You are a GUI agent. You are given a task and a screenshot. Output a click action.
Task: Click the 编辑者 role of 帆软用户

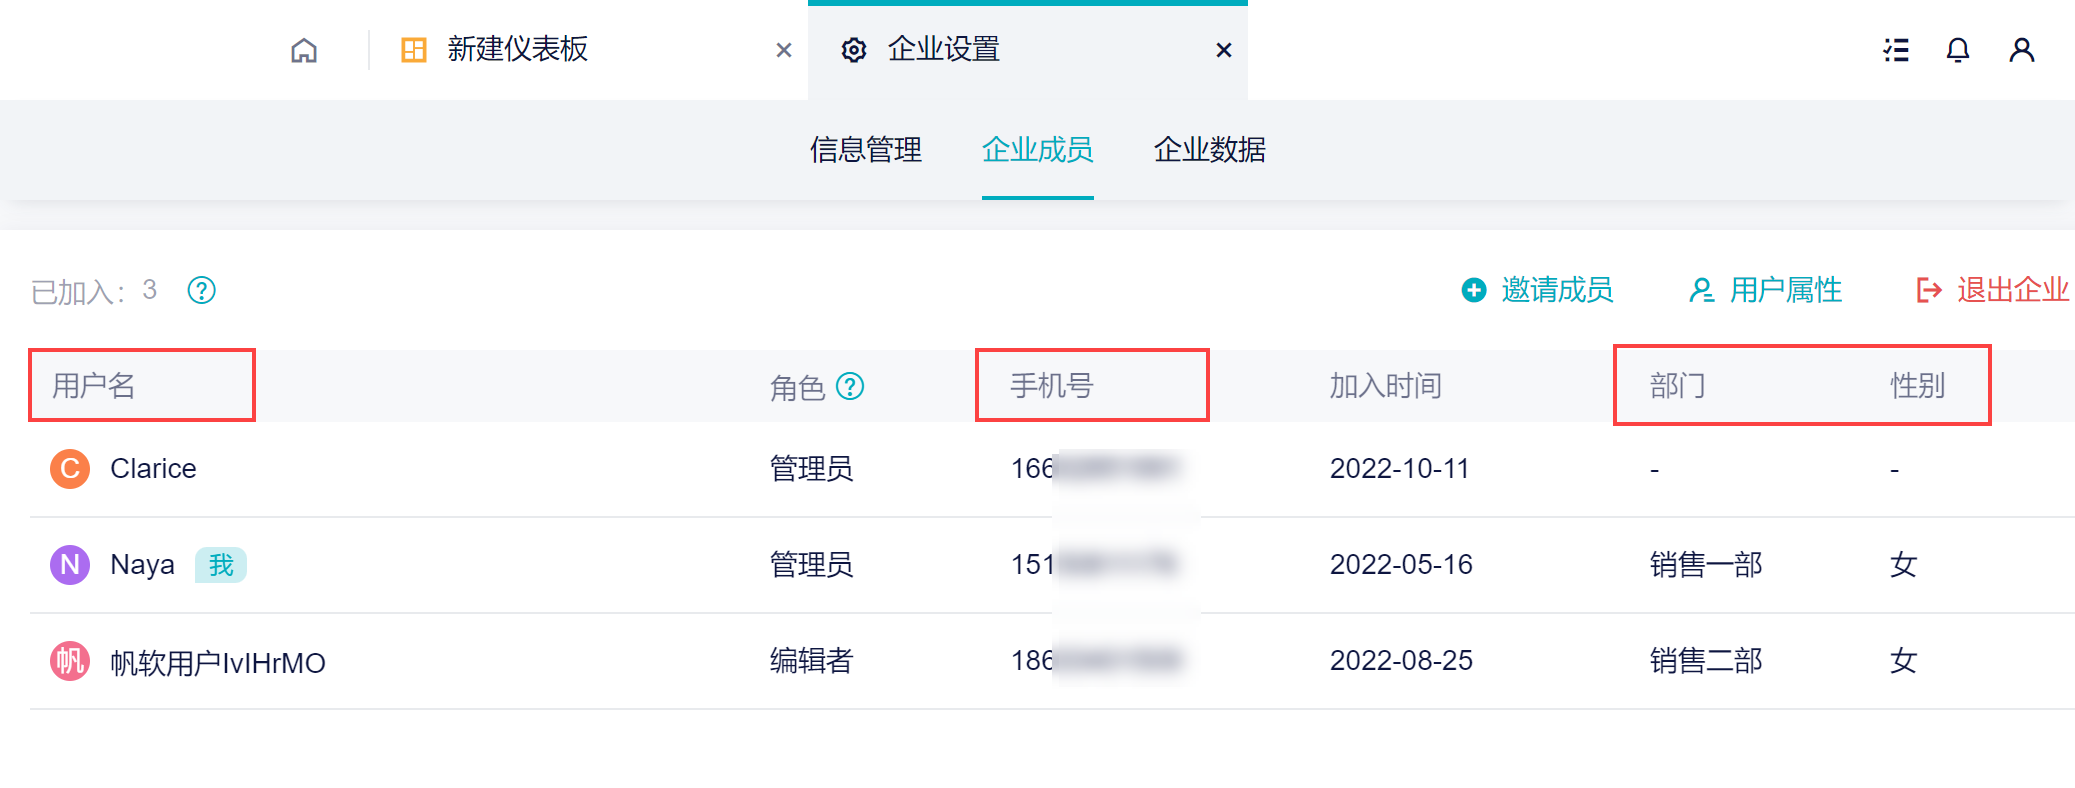coord(811,661)
